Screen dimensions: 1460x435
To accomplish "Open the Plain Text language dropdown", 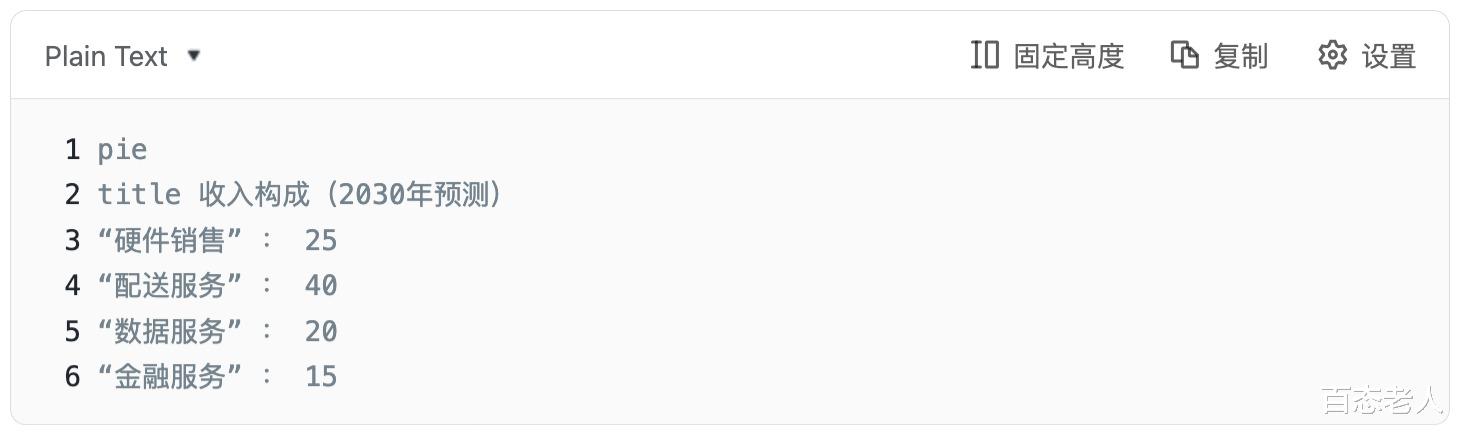I will click(106, 57).
